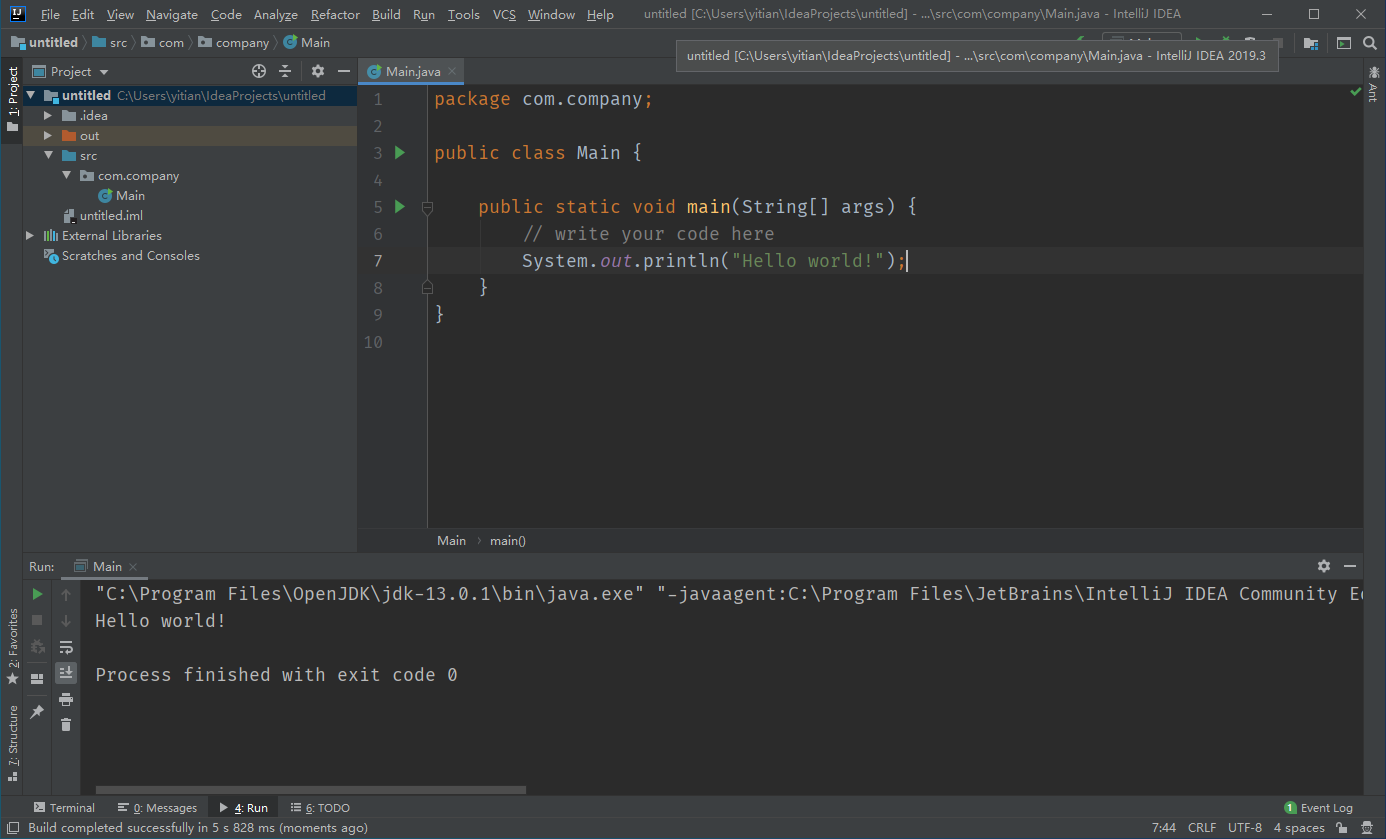The image size is (1386, 839).
Task: Click the Up the Stack Trace arrow
Action: tap(66, 594)
